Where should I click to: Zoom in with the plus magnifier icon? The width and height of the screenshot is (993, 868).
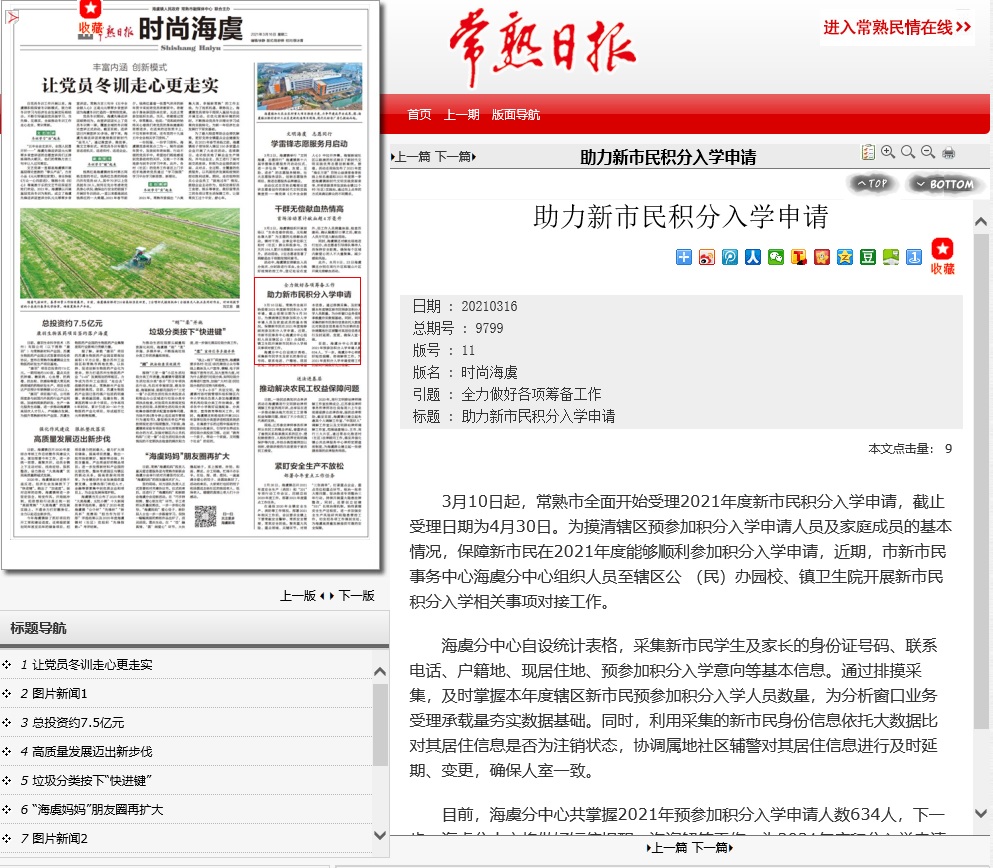coord(888,152)
